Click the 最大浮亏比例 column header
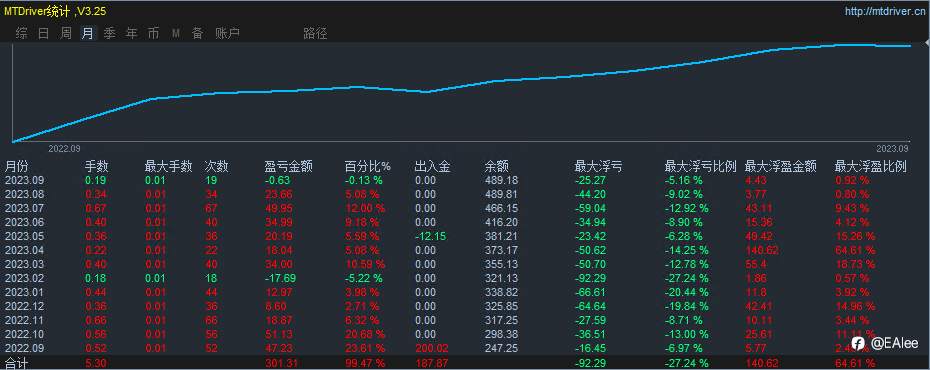This screenshot has width=930, height=370. click(700, 167)
